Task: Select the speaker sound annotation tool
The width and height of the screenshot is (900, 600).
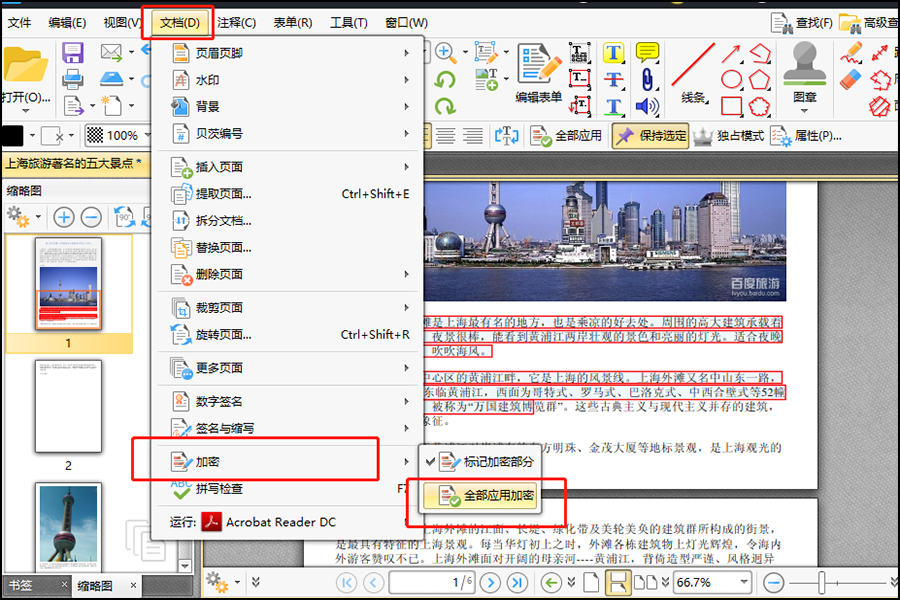Action: coord(647,106)
